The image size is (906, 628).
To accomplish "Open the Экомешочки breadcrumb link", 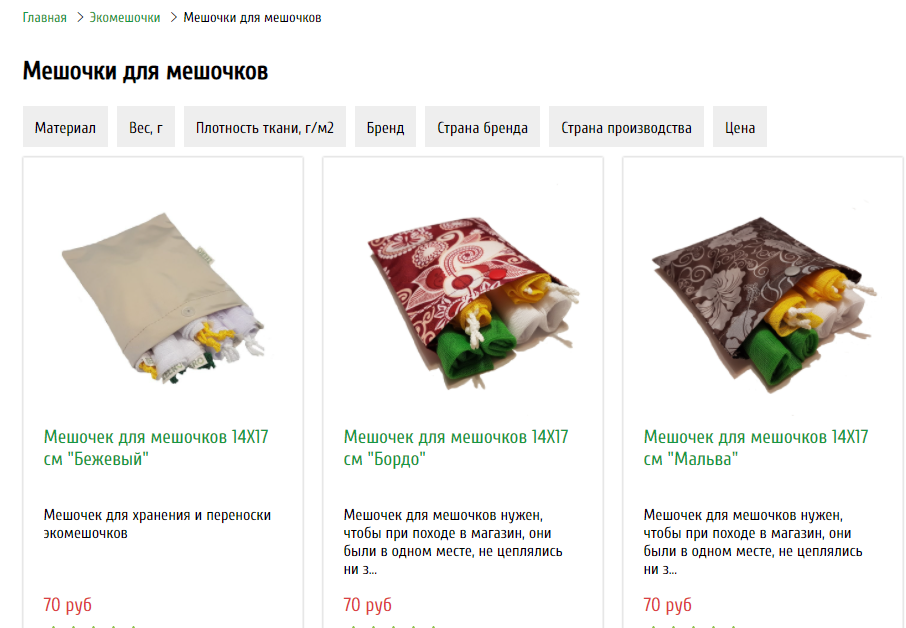I will 125,18.
